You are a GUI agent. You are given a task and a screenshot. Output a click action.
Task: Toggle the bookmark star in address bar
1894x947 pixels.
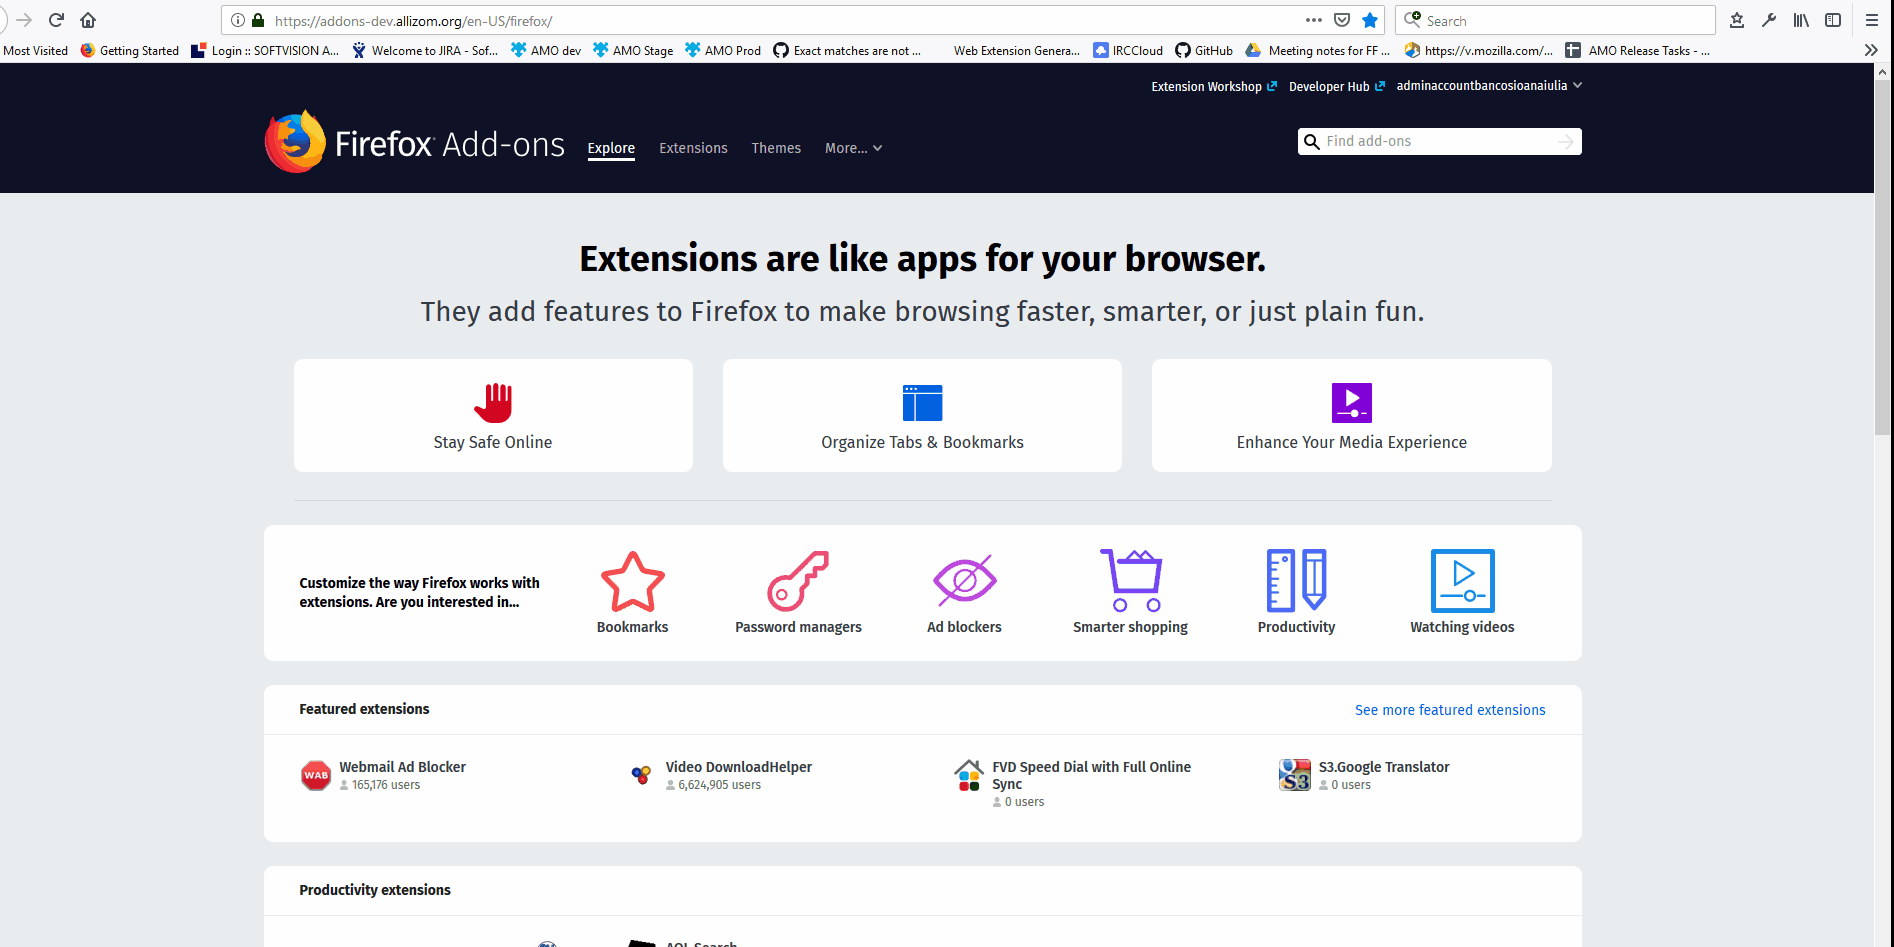(1369, 20)
